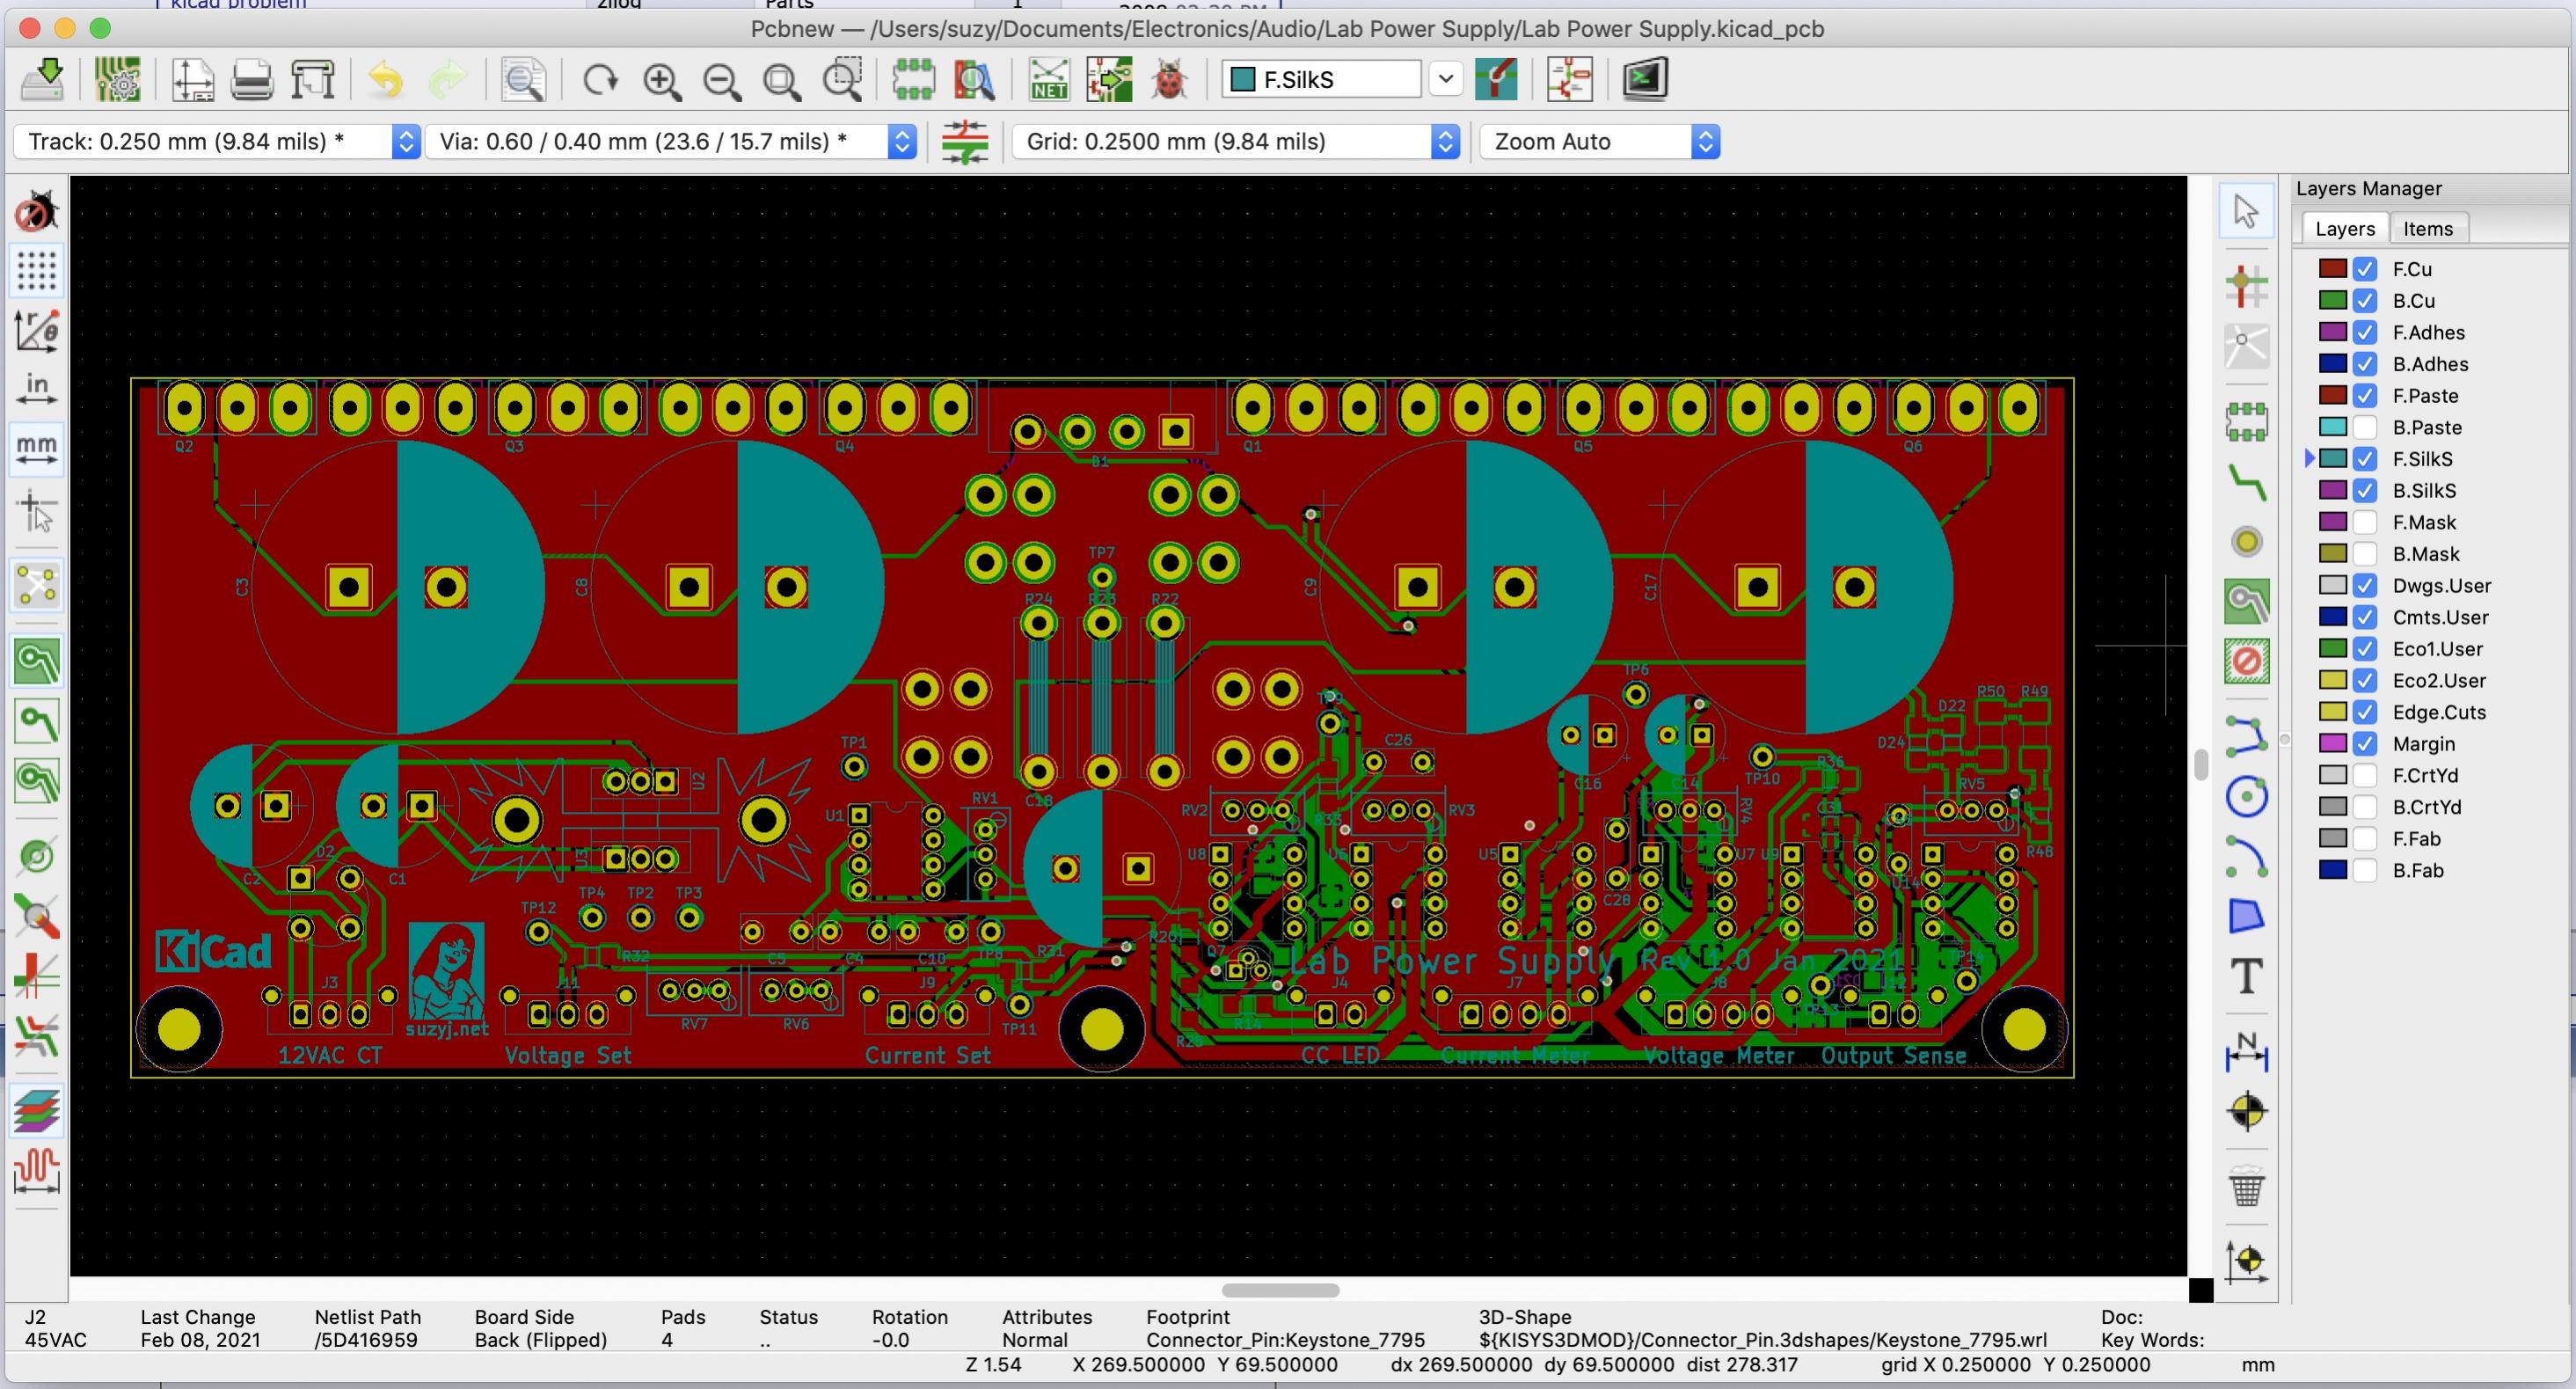Click the B.SilkS color swatch
The height and width of the screenshot is (1389, 2576).
(2333, 490)
